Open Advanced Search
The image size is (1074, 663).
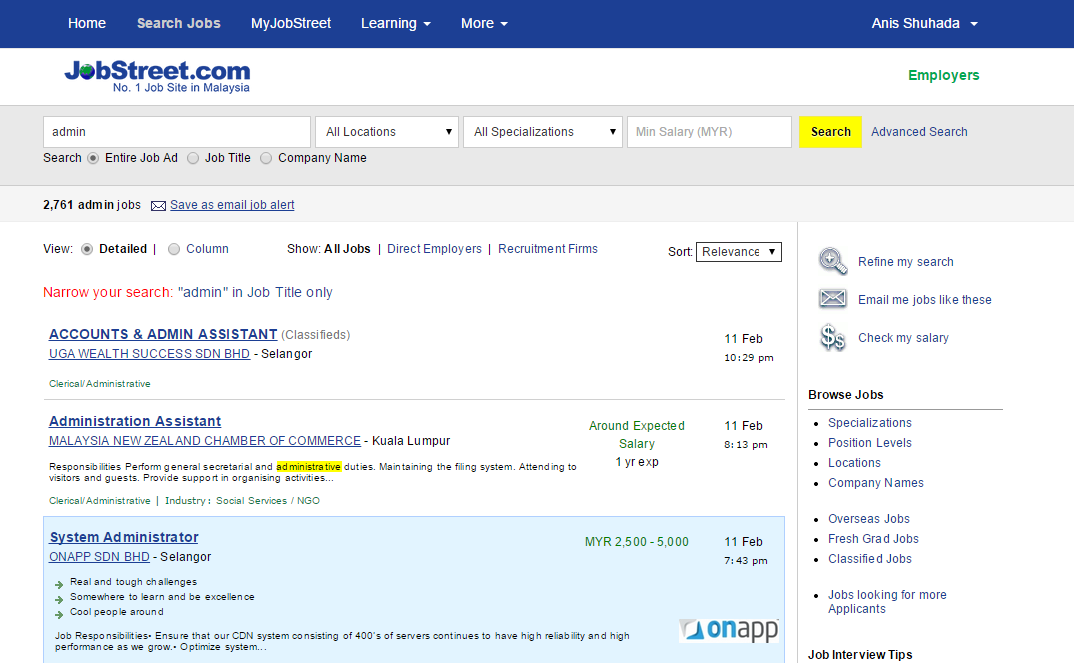point(918,131)
